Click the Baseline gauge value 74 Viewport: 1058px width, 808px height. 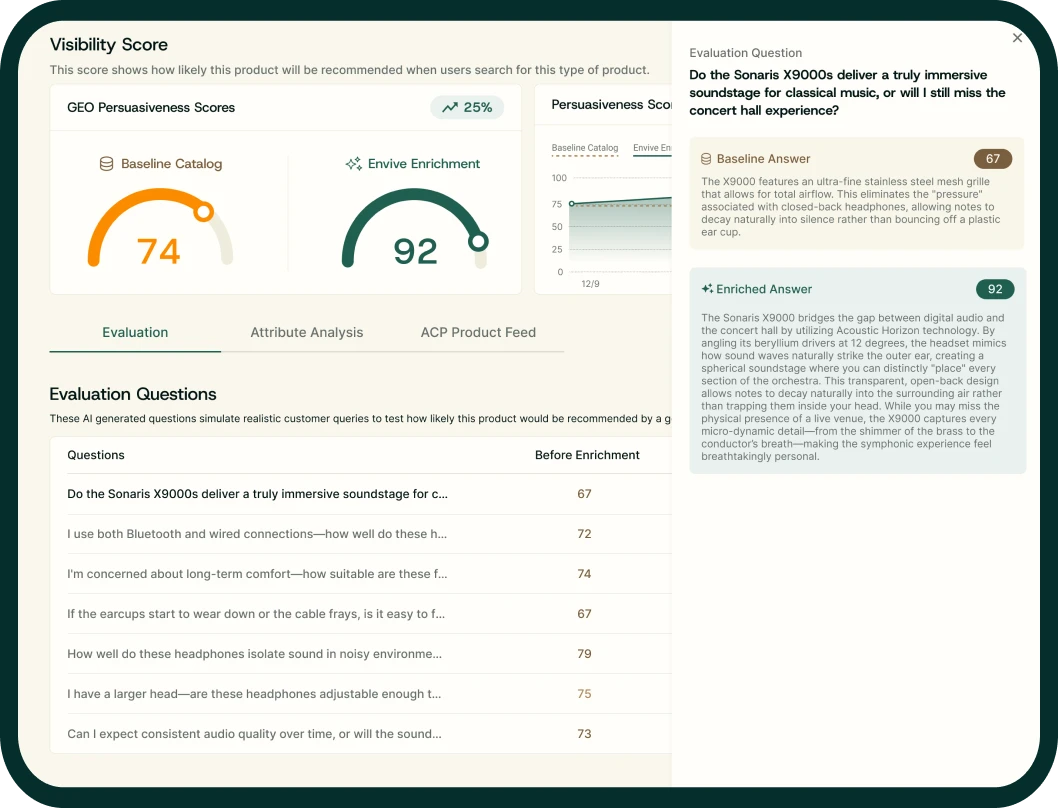[159, 251]
